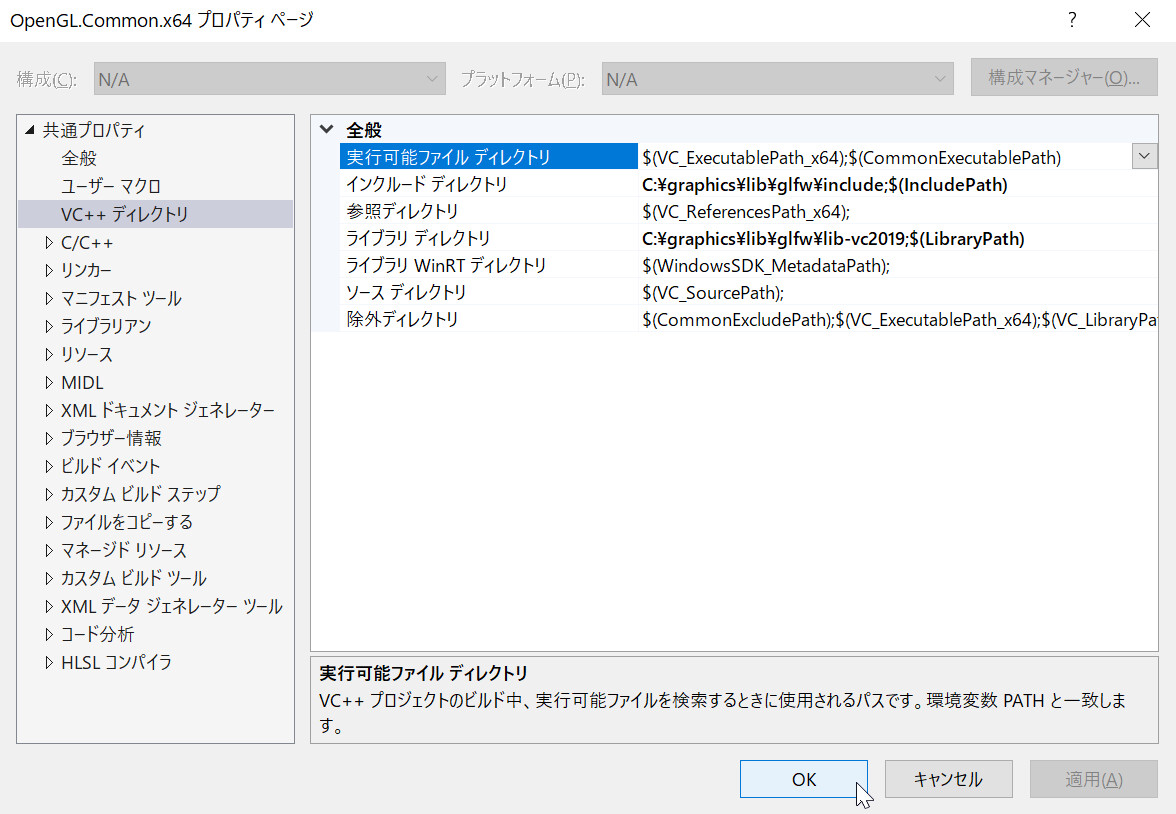Expand the HLSL コンパイラ node
This screenshot has width=1176, height=814.
49,662
